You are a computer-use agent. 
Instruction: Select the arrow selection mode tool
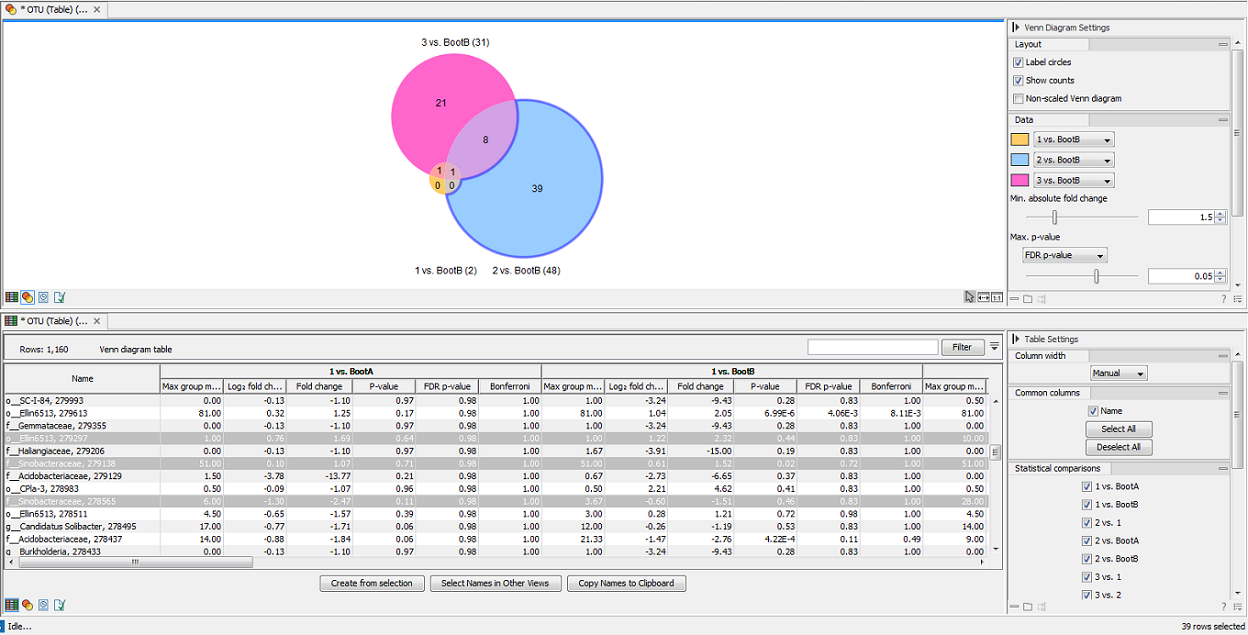(969, 297)
